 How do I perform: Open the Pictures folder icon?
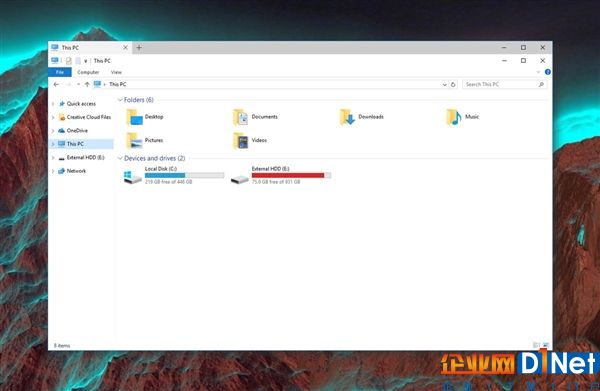pyautogui.click(x=134, y=141)
